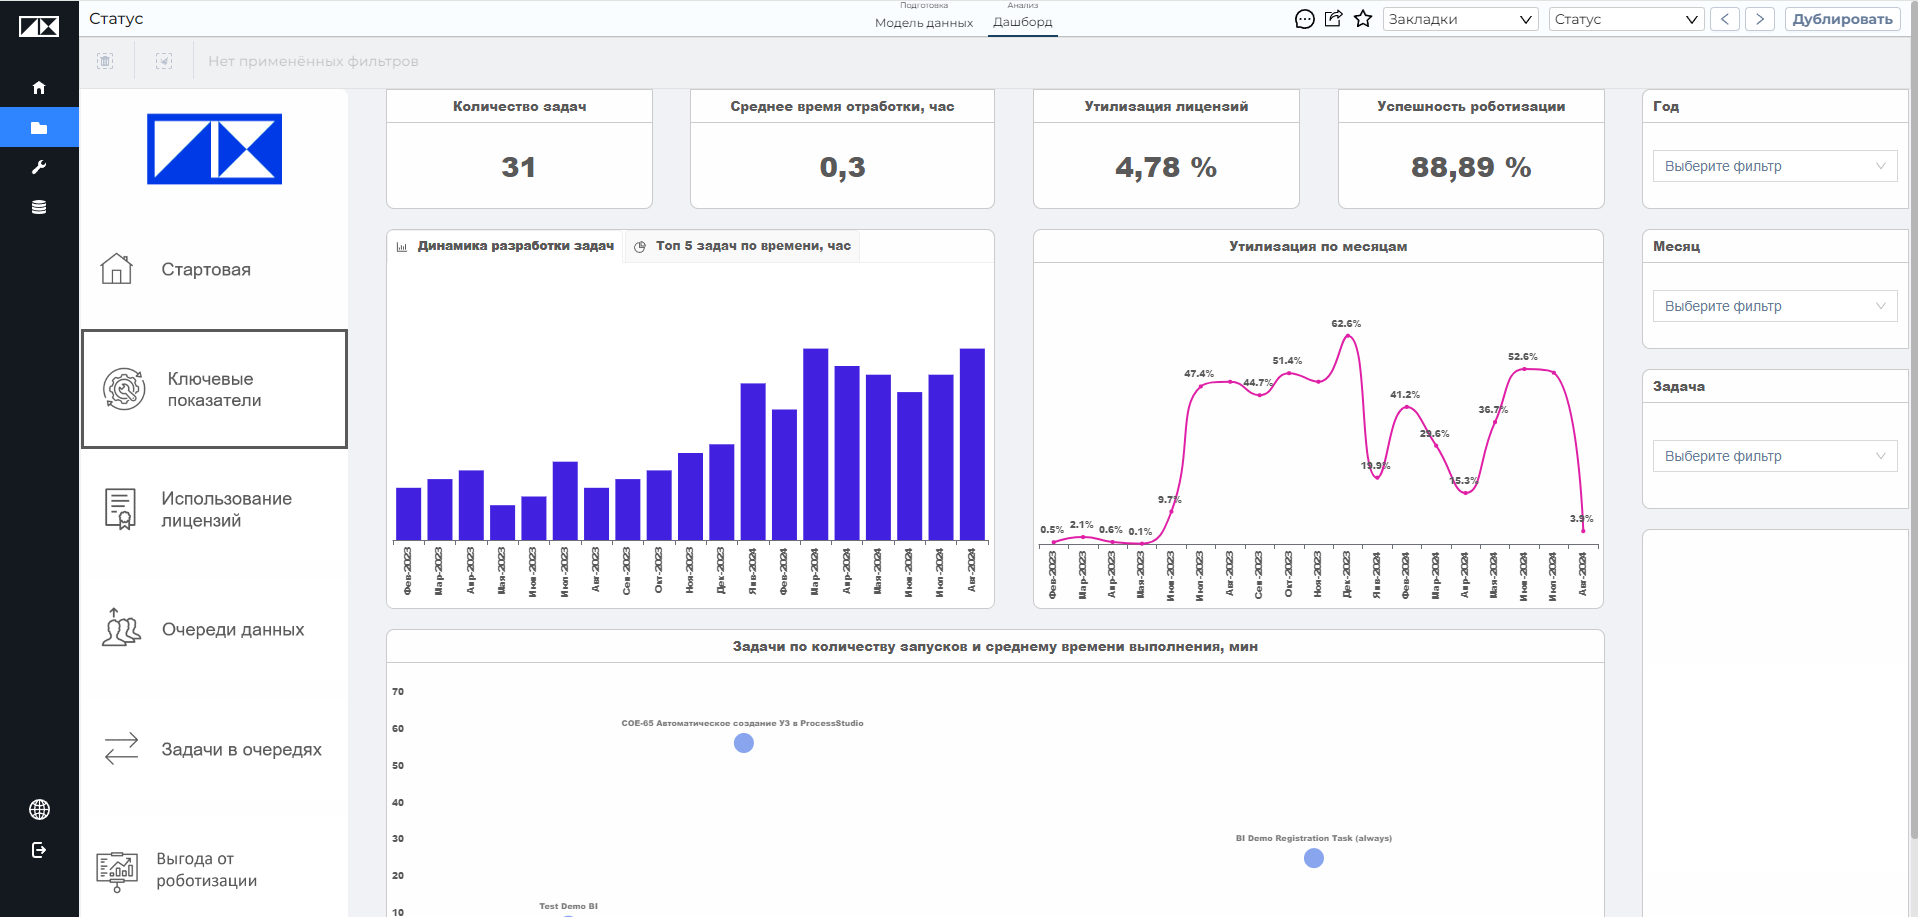Click the home icon in left sidebar

click(39, 88)
